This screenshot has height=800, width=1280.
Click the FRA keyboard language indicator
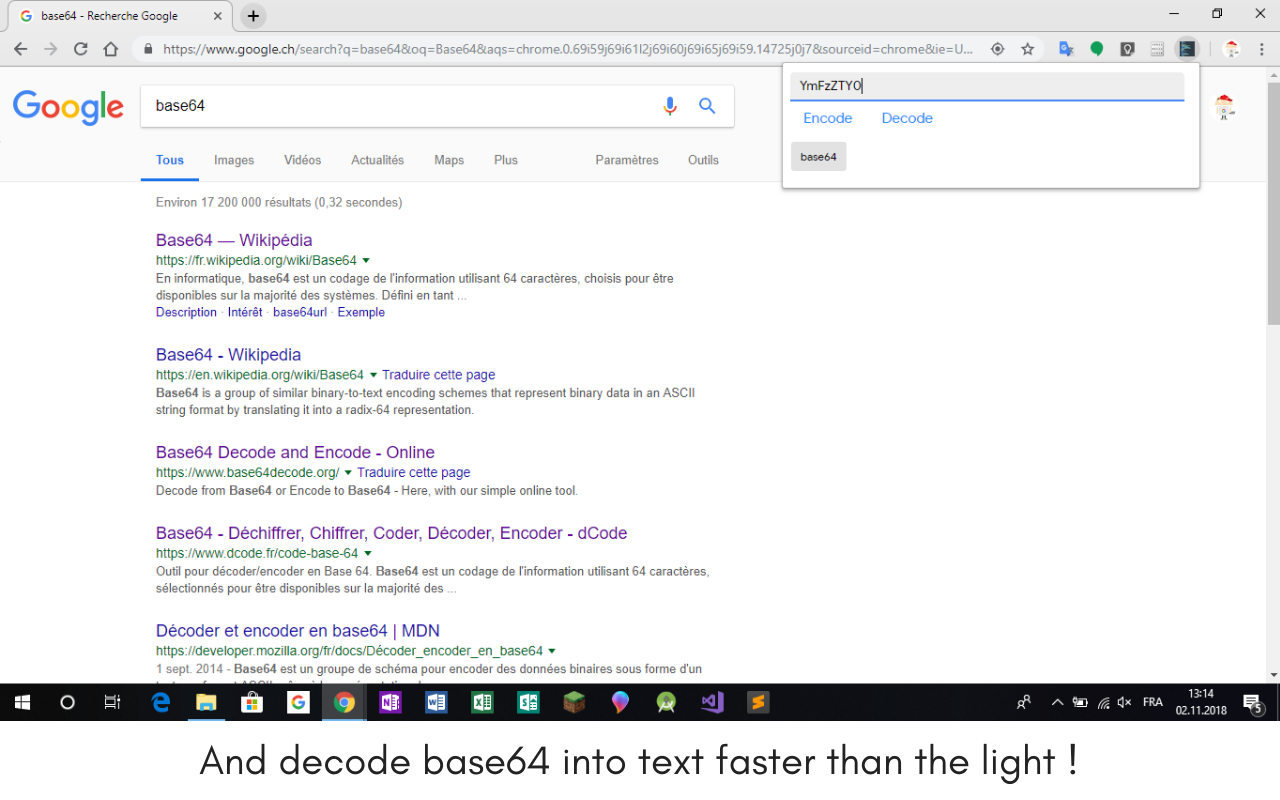(x=1152, y=702)
